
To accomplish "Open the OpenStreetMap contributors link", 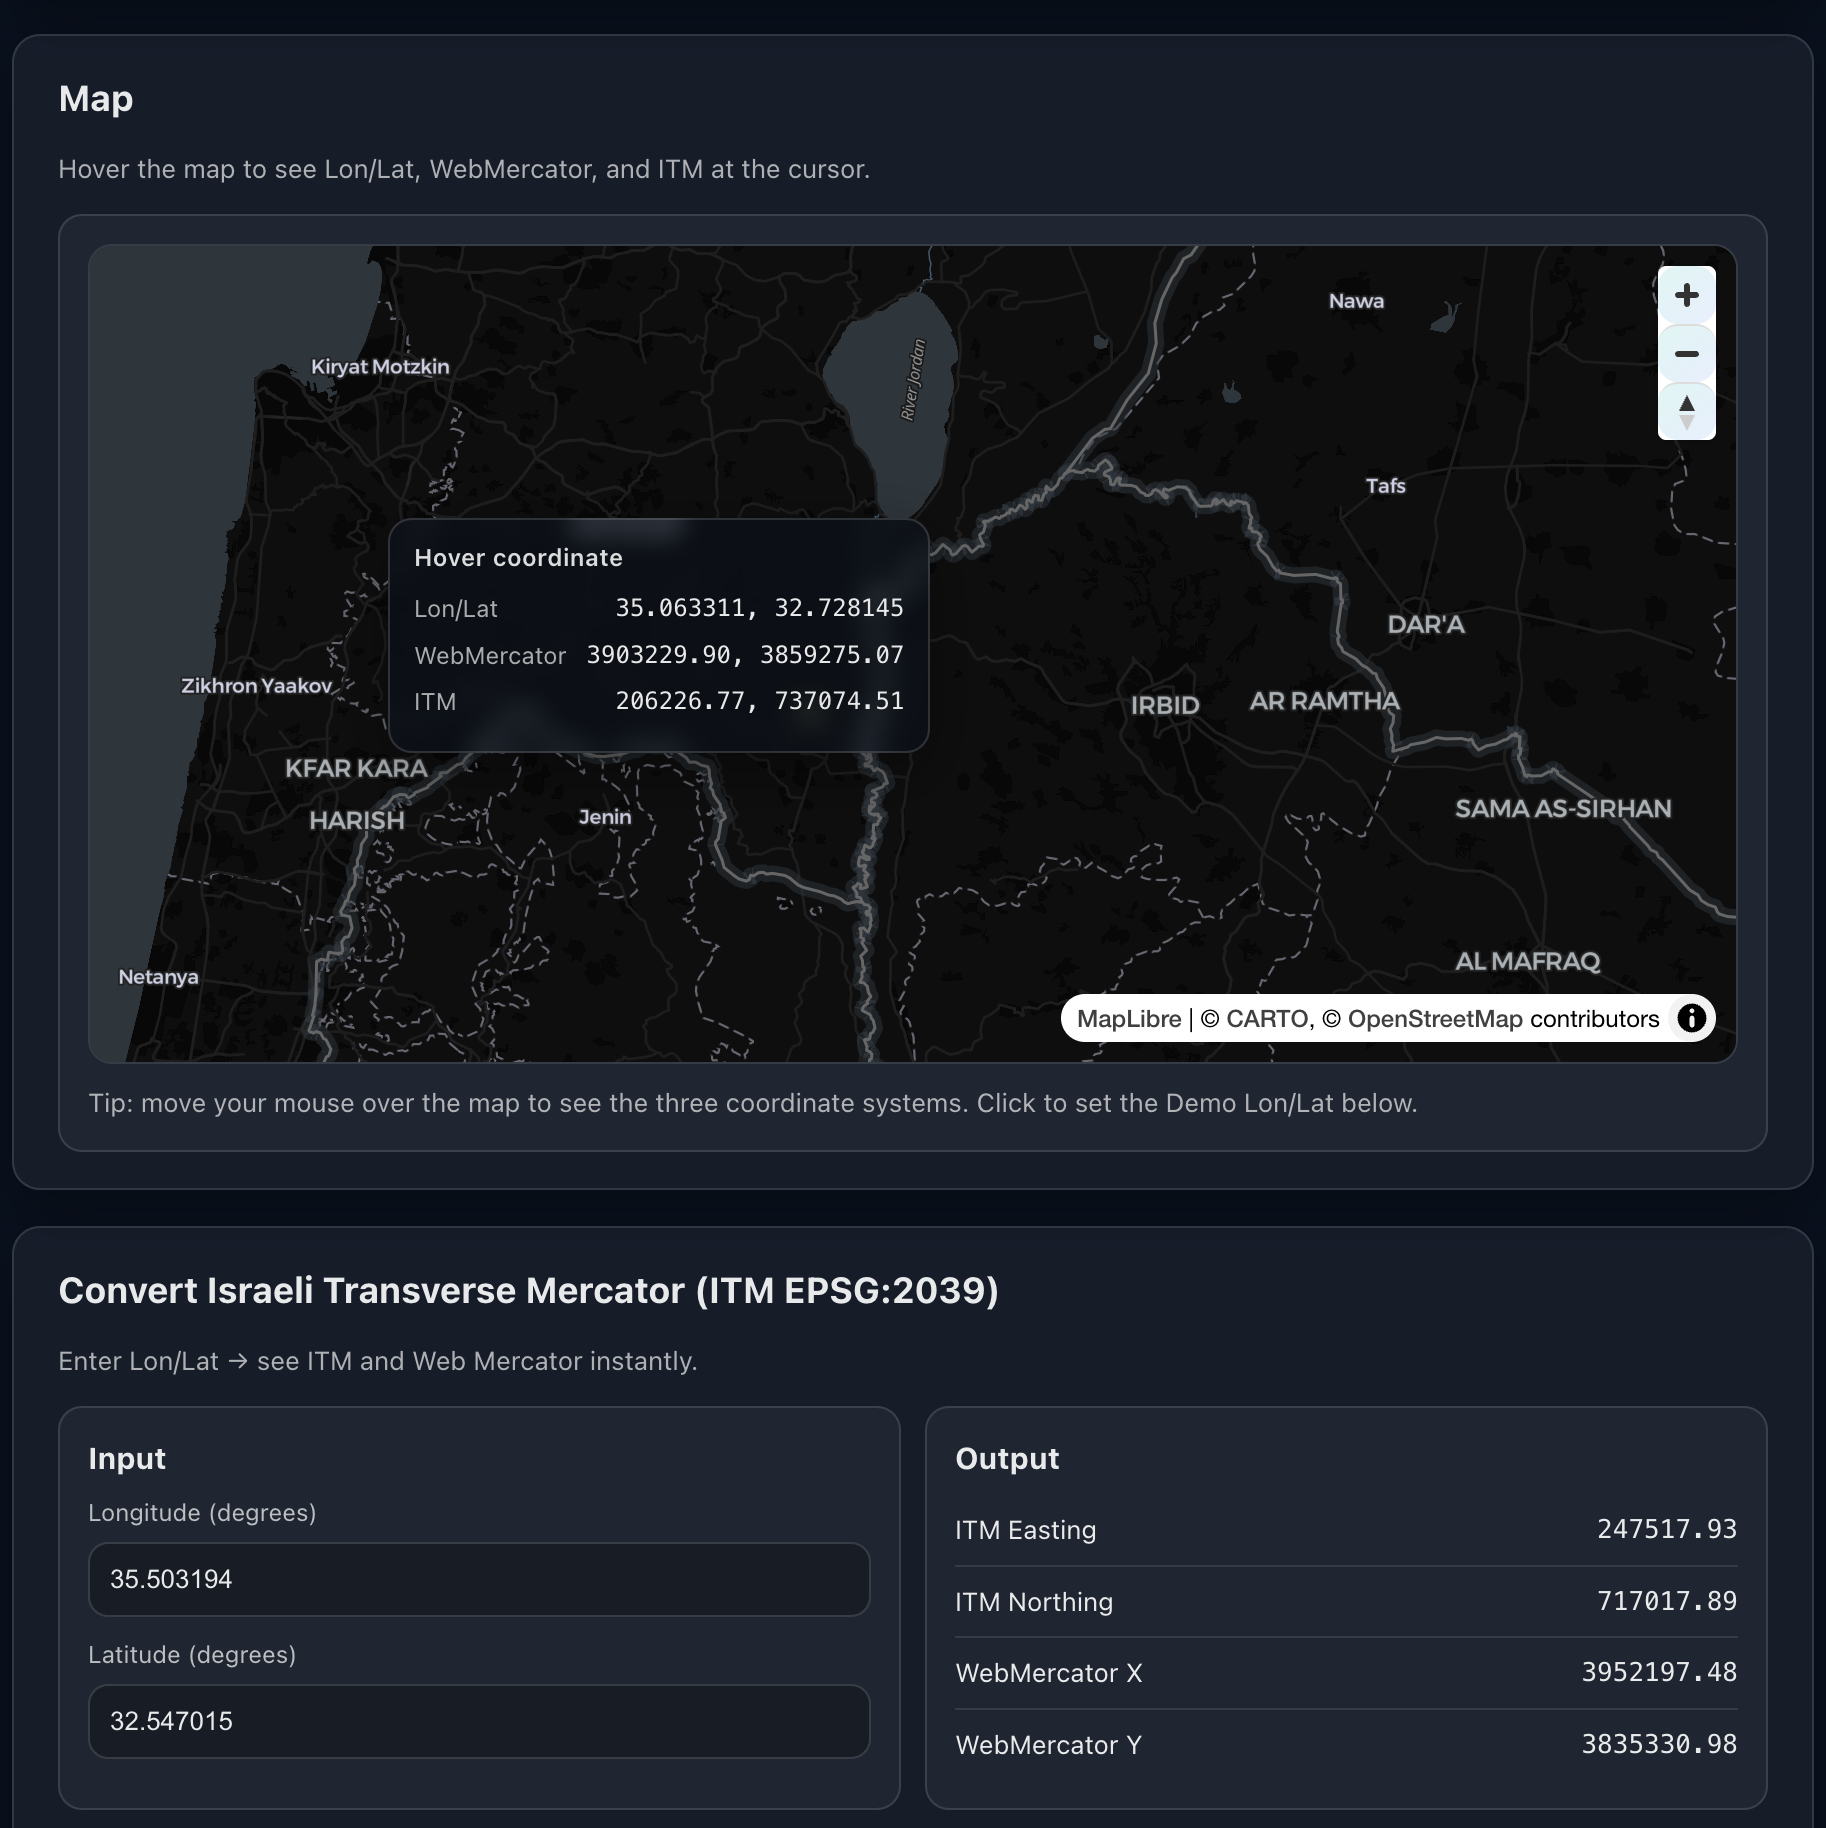I will coord(1437,1018).
